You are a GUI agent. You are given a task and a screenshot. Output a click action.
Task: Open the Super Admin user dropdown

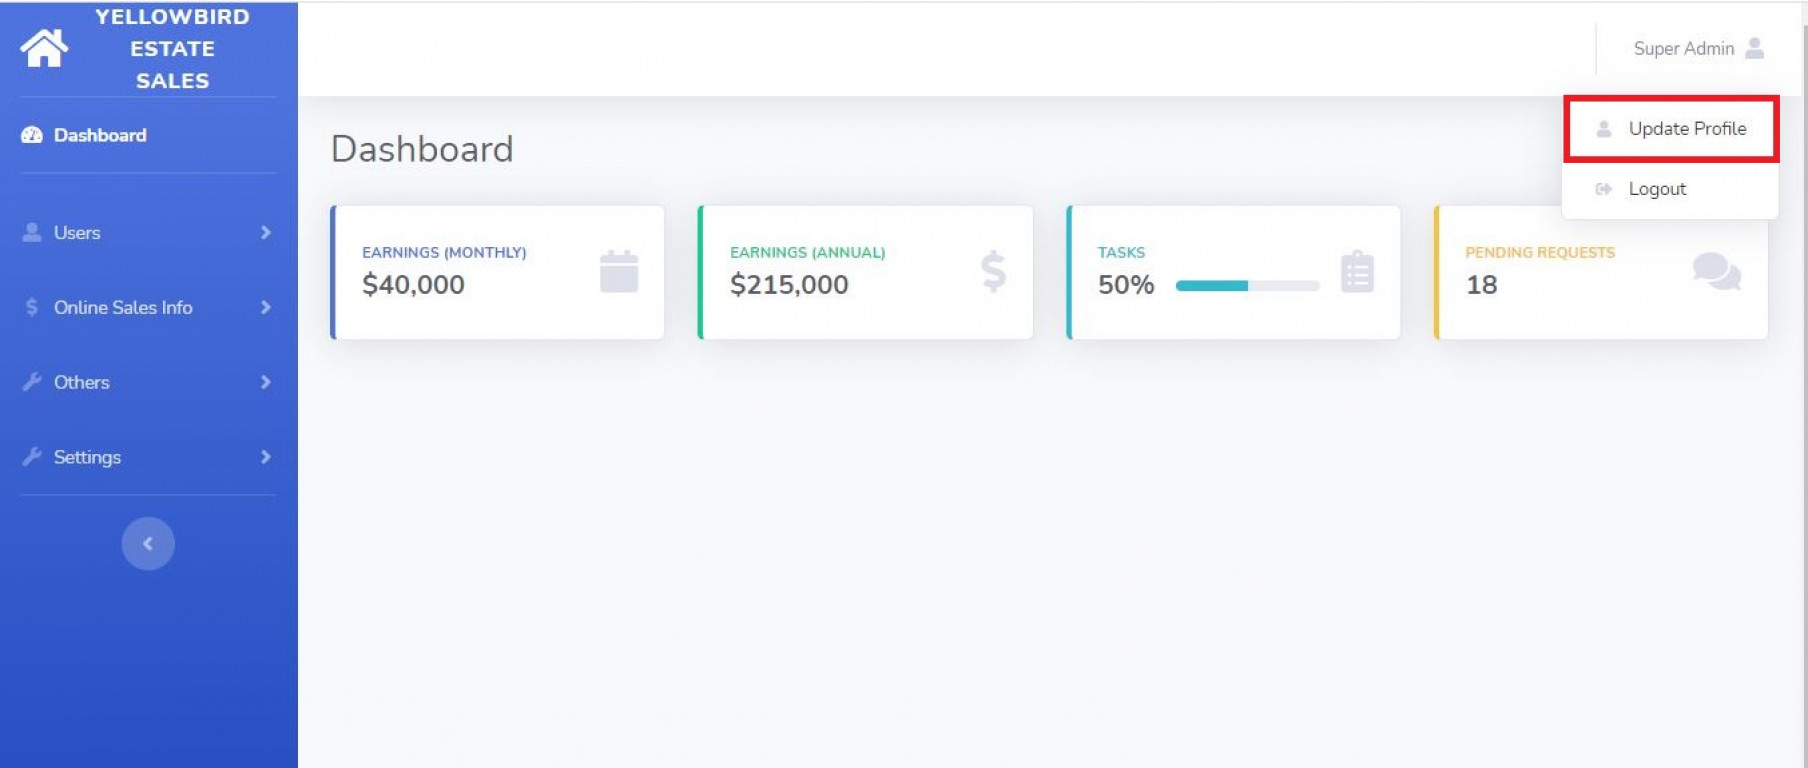(x=1698, y=48)
